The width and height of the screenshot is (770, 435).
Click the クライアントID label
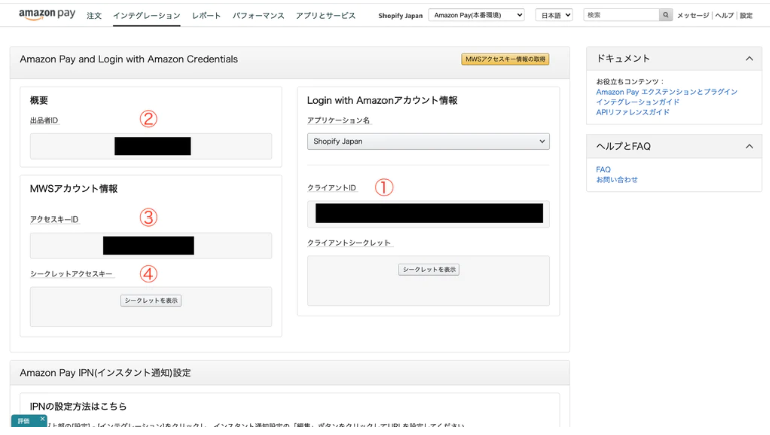pyautogui.click(x=331, y=188)
